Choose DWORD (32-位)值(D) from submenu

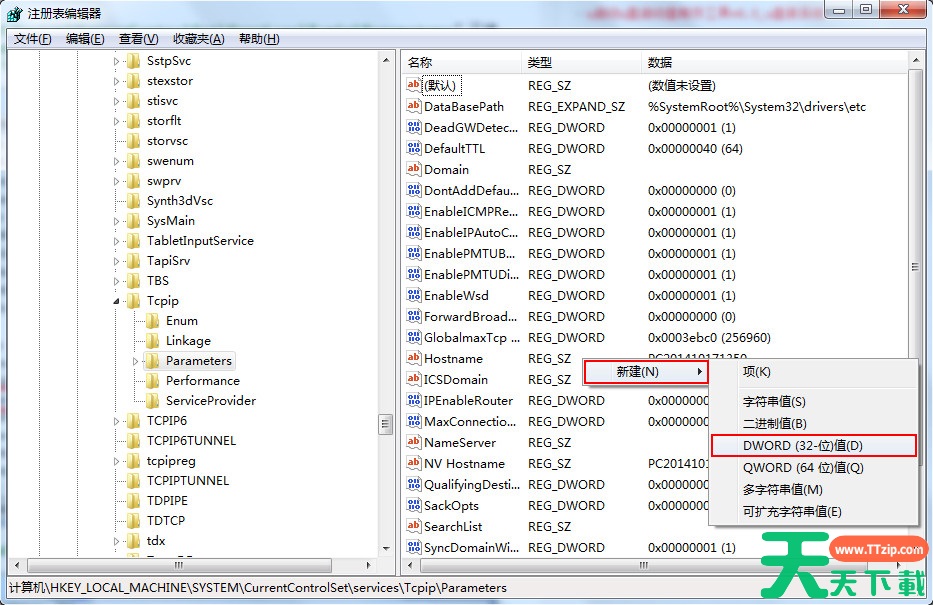click(802, 445)
